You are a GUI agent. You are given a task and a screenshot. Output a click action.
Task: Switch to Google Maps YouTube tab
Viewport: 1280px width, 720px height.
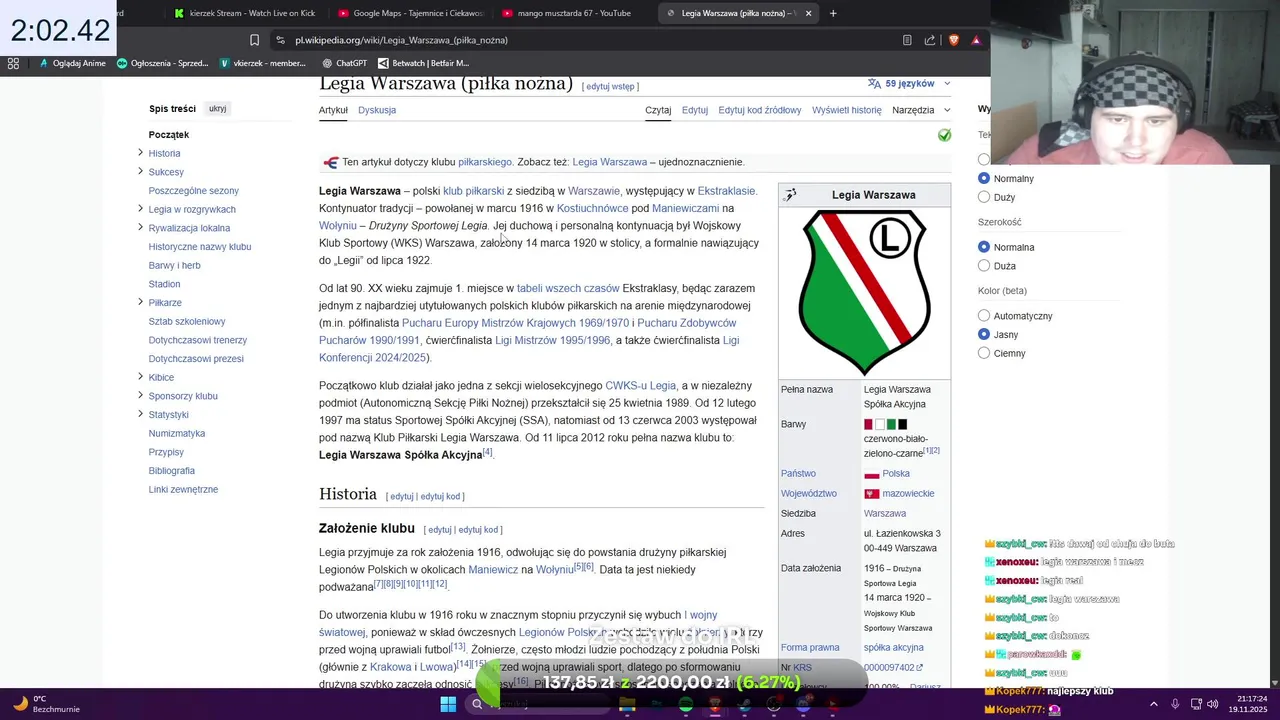[x=410, y=13]
